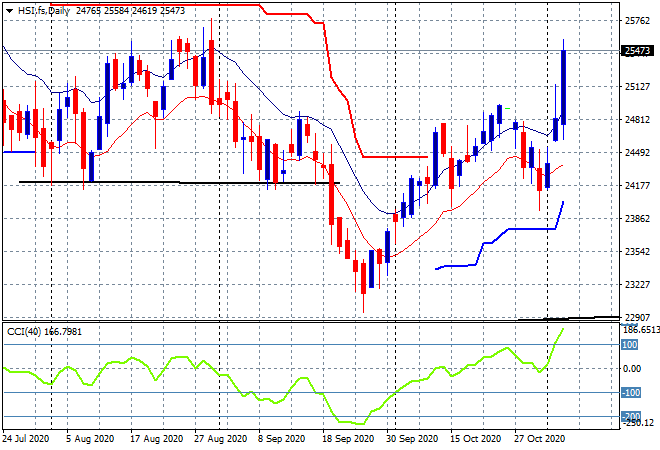Image resolution: width=660 pixels, height=450 pixels.
Task: Click the 25127 price axis label
Action: 637,87
